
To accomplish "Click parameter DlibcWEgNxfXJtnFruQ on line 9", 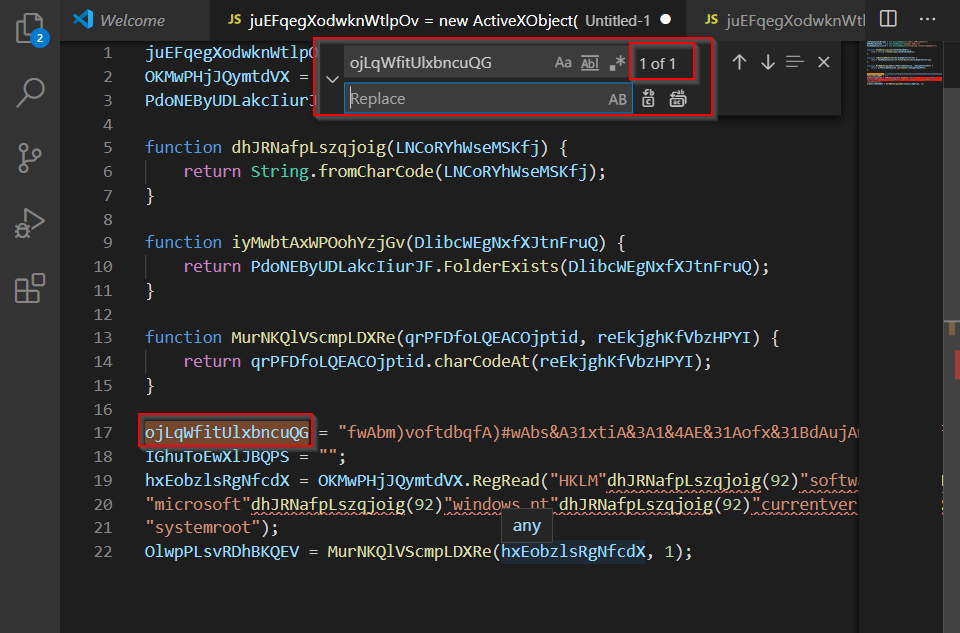I will [506, 242].
